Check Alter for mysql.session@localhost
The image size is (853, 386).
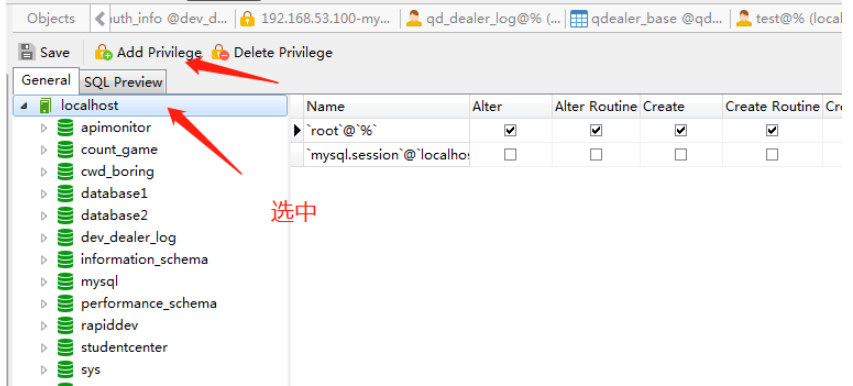tap(510, 155)
